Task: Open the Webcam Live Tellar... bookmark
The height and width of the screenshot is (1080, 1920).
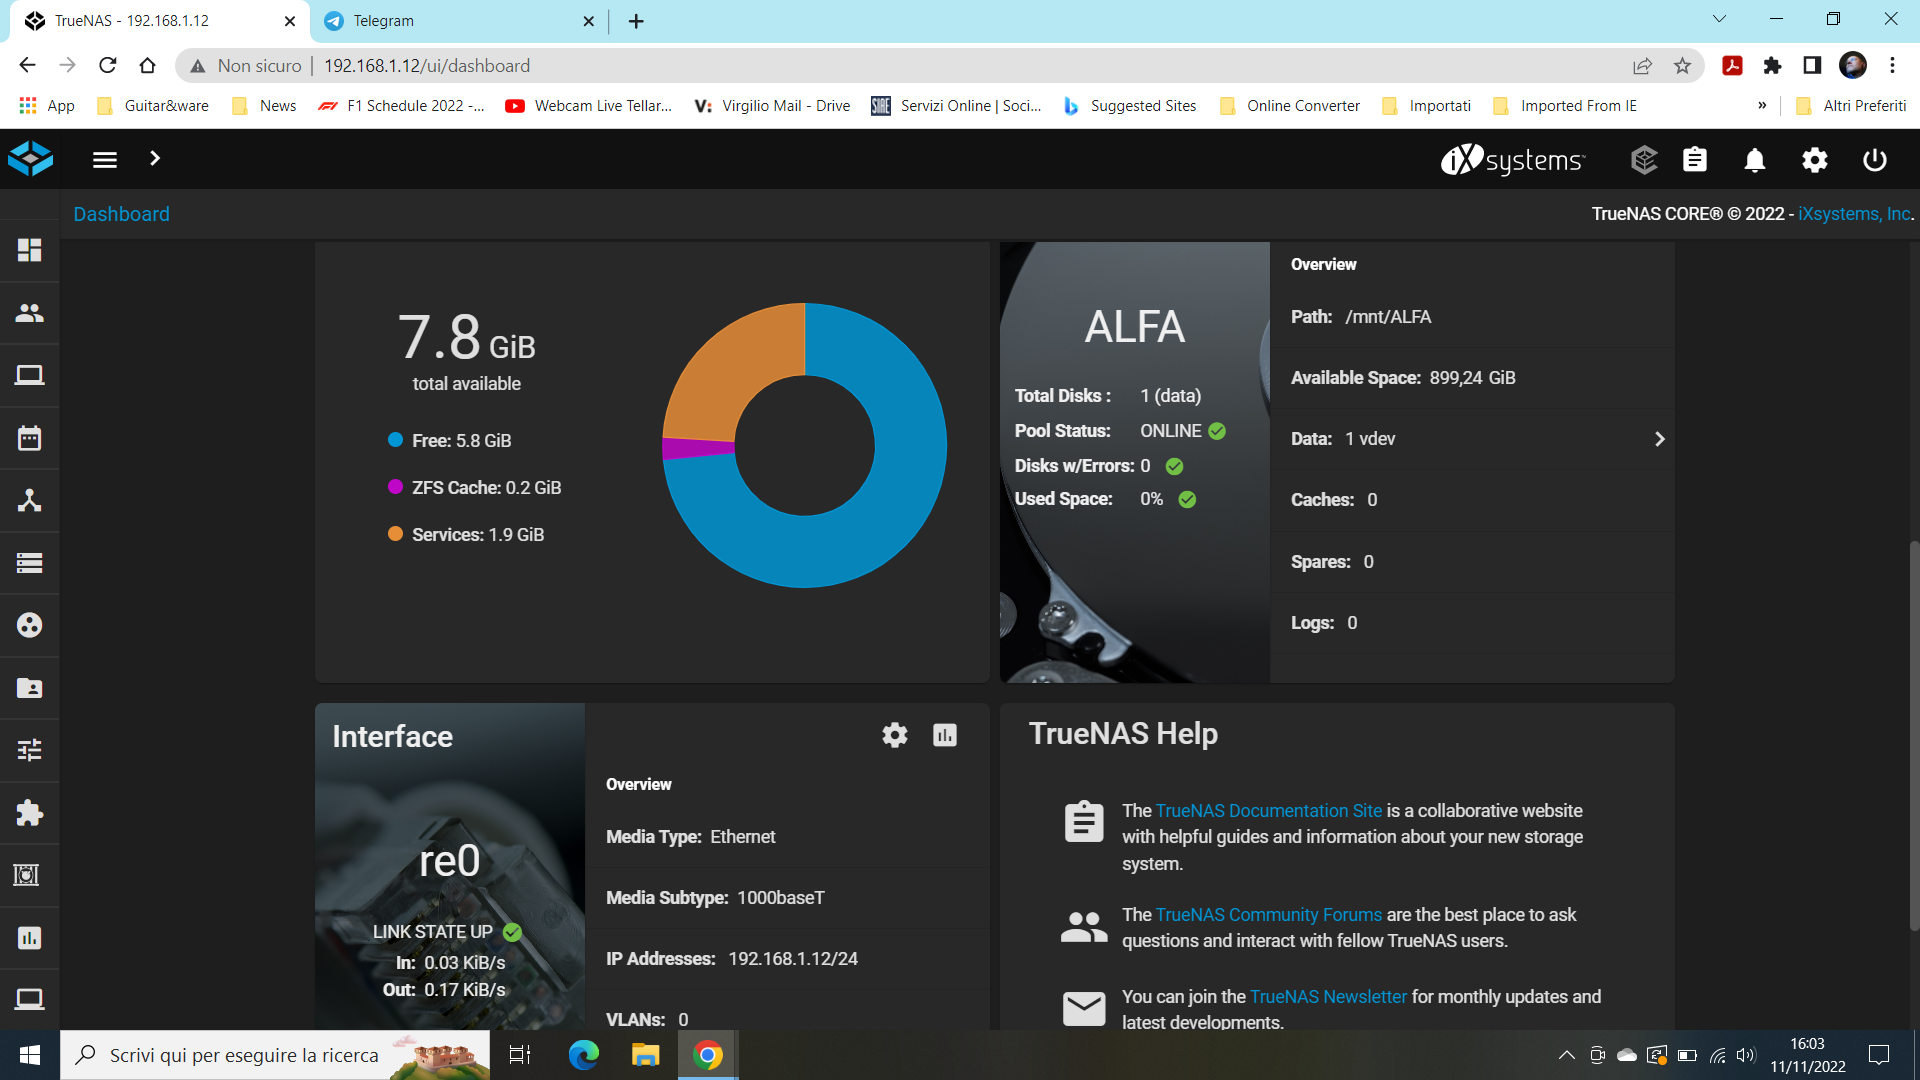Action: coord(589,106)
